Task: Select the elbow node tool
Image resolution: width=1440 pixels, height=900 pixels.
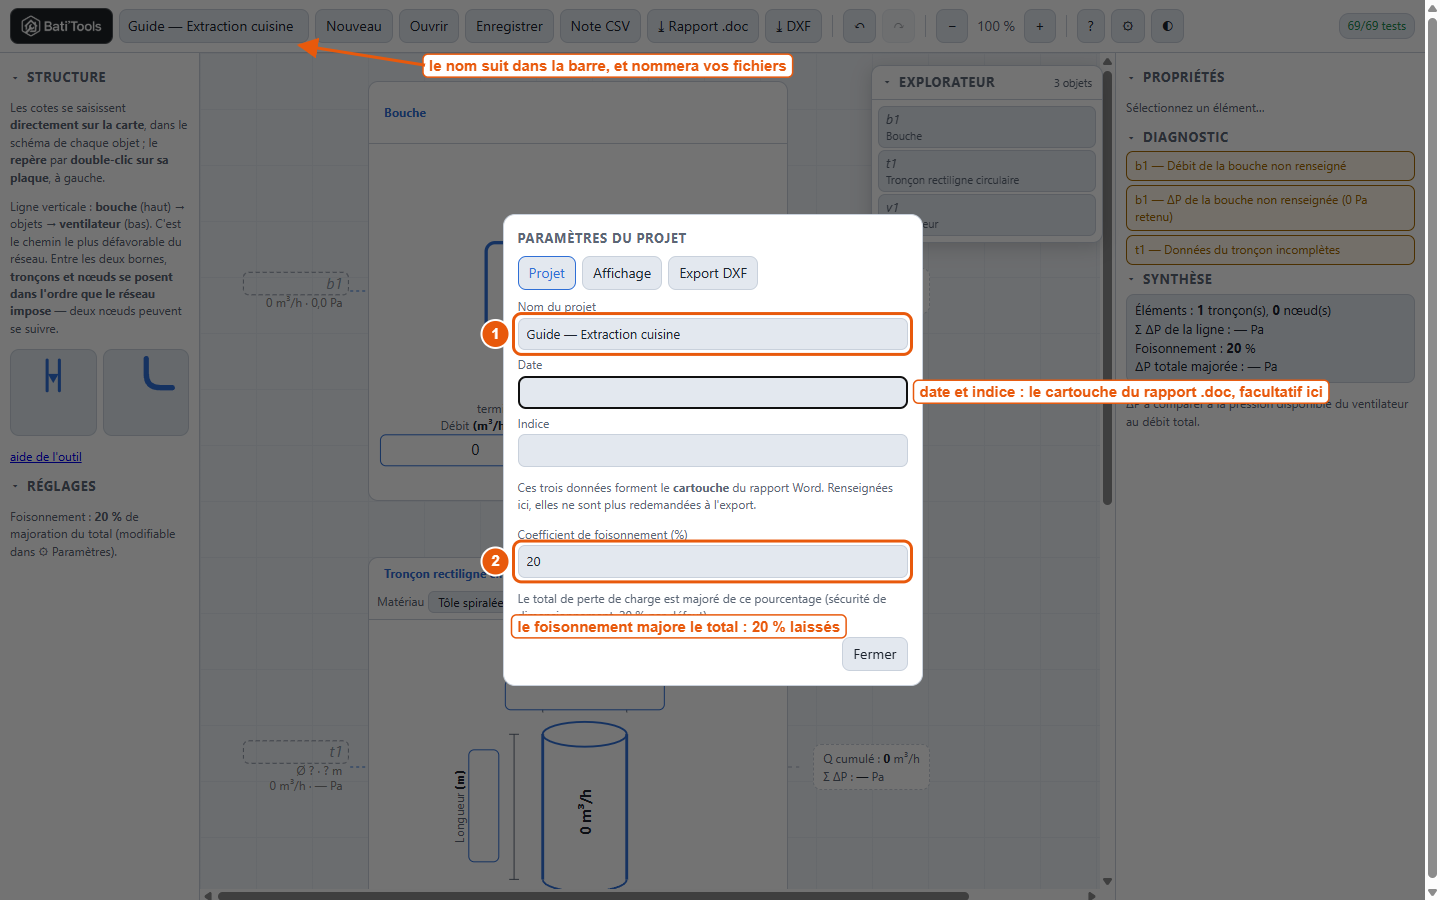Action: coord(146,392)
